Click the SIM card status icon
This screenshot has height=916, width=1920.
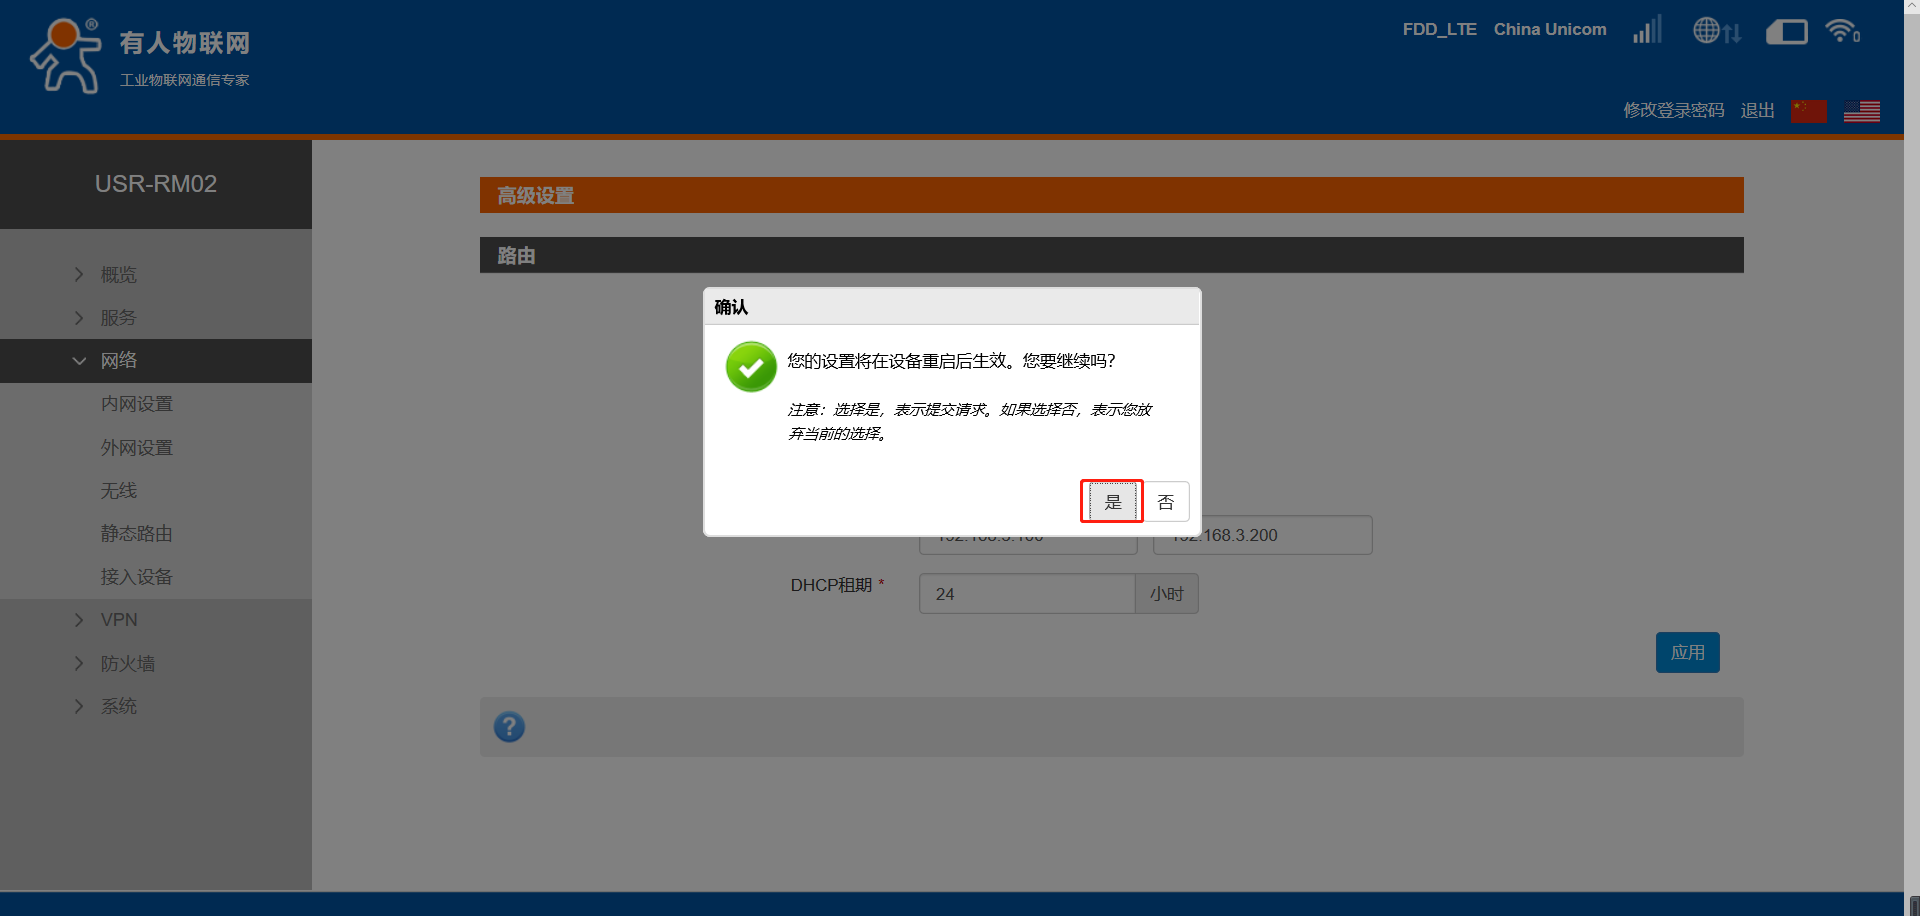[x=1786, y=32]
